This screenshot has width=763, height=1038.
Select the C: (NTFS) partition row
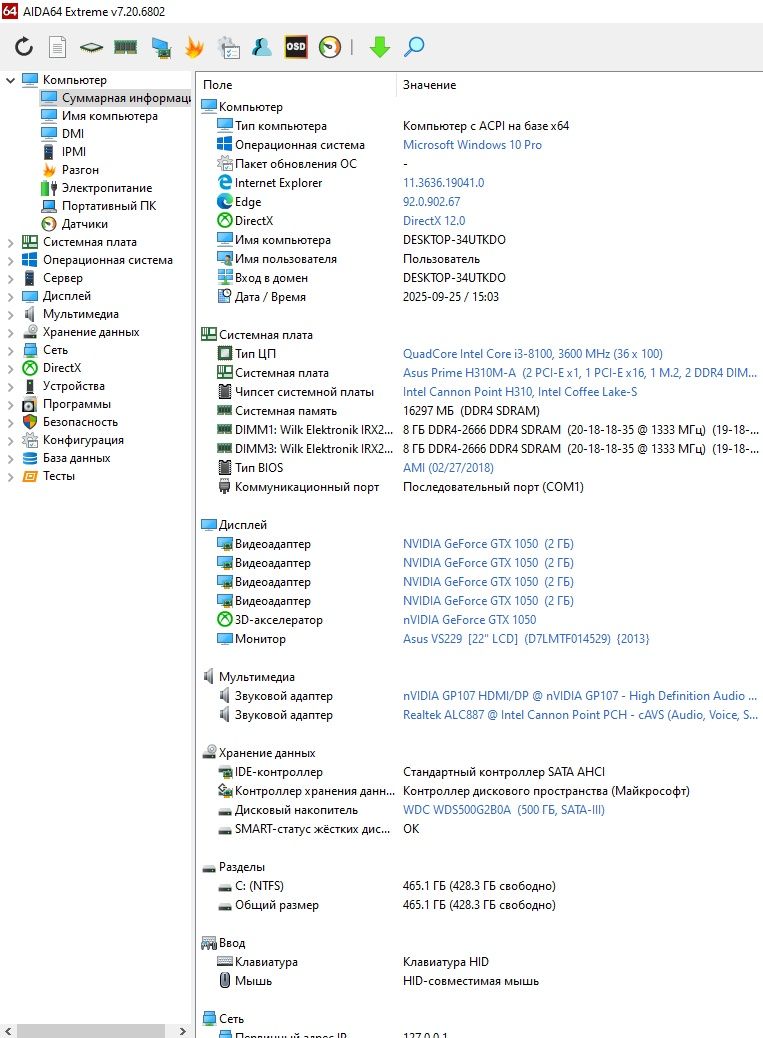pyautogui.click(x=480, y=886)
